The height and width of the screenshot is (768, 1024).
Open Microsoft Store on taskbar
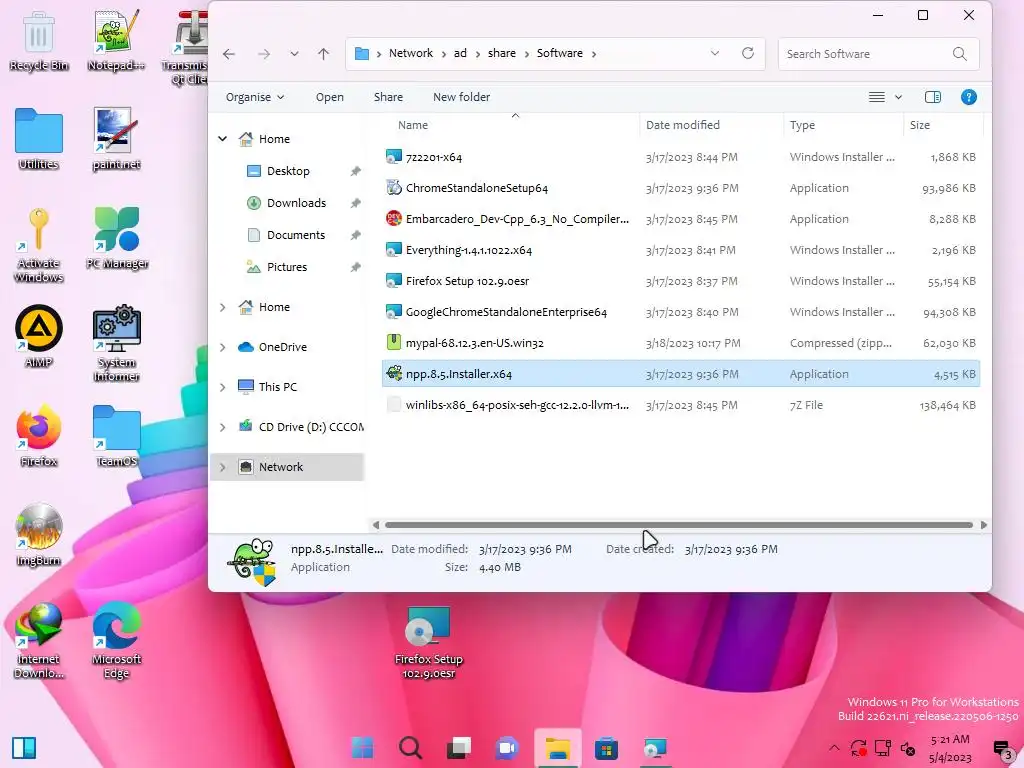point(606,747)
